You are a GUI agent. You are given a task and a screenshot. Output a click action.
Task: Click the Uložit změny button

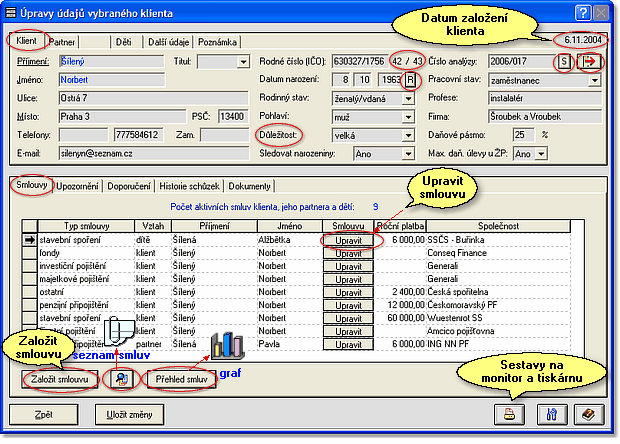pos(130,413)
